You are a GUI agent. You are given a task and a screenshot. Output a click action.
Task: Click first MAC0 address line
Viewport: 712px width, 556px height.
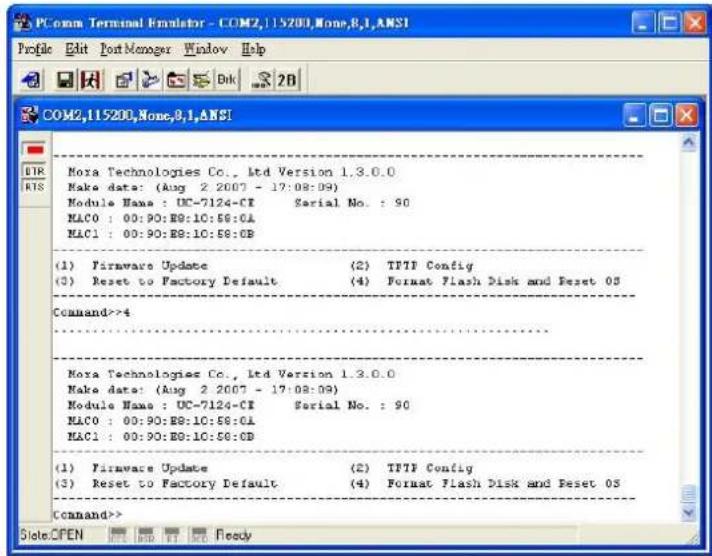coord(161,218)
